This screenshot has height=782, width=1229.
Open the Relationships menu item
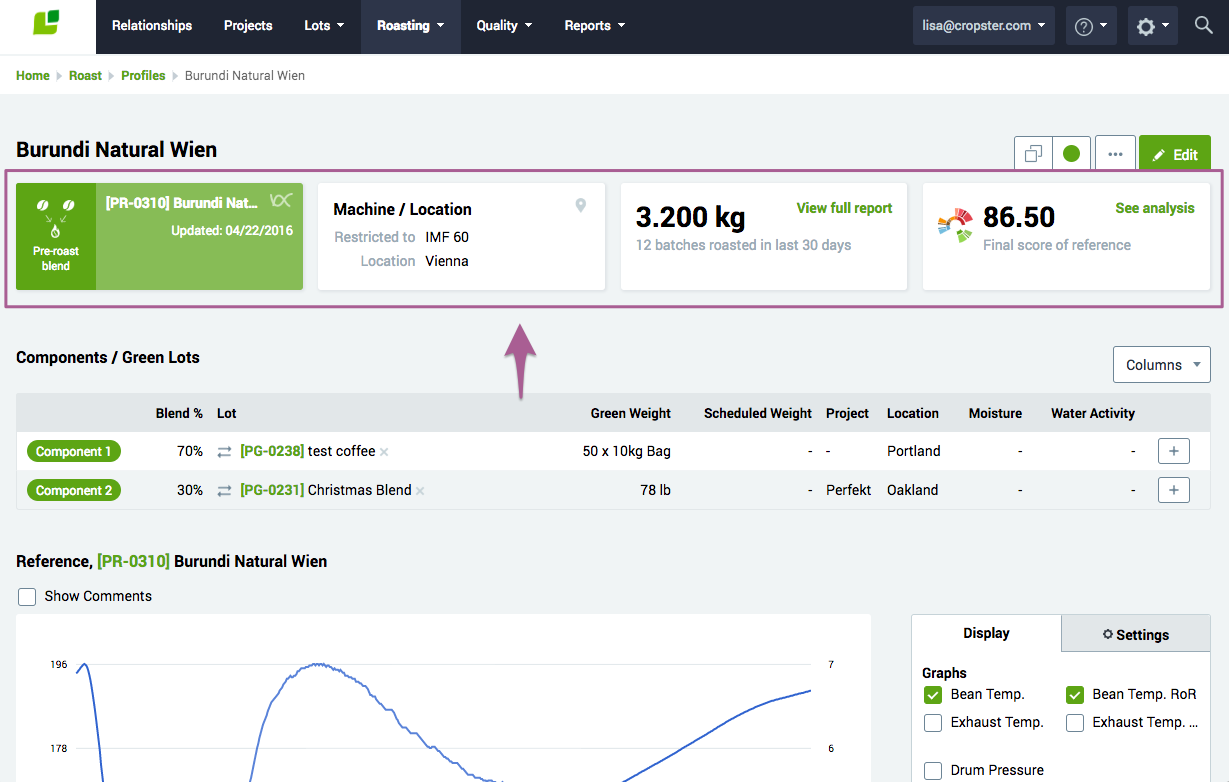(152, 26)
